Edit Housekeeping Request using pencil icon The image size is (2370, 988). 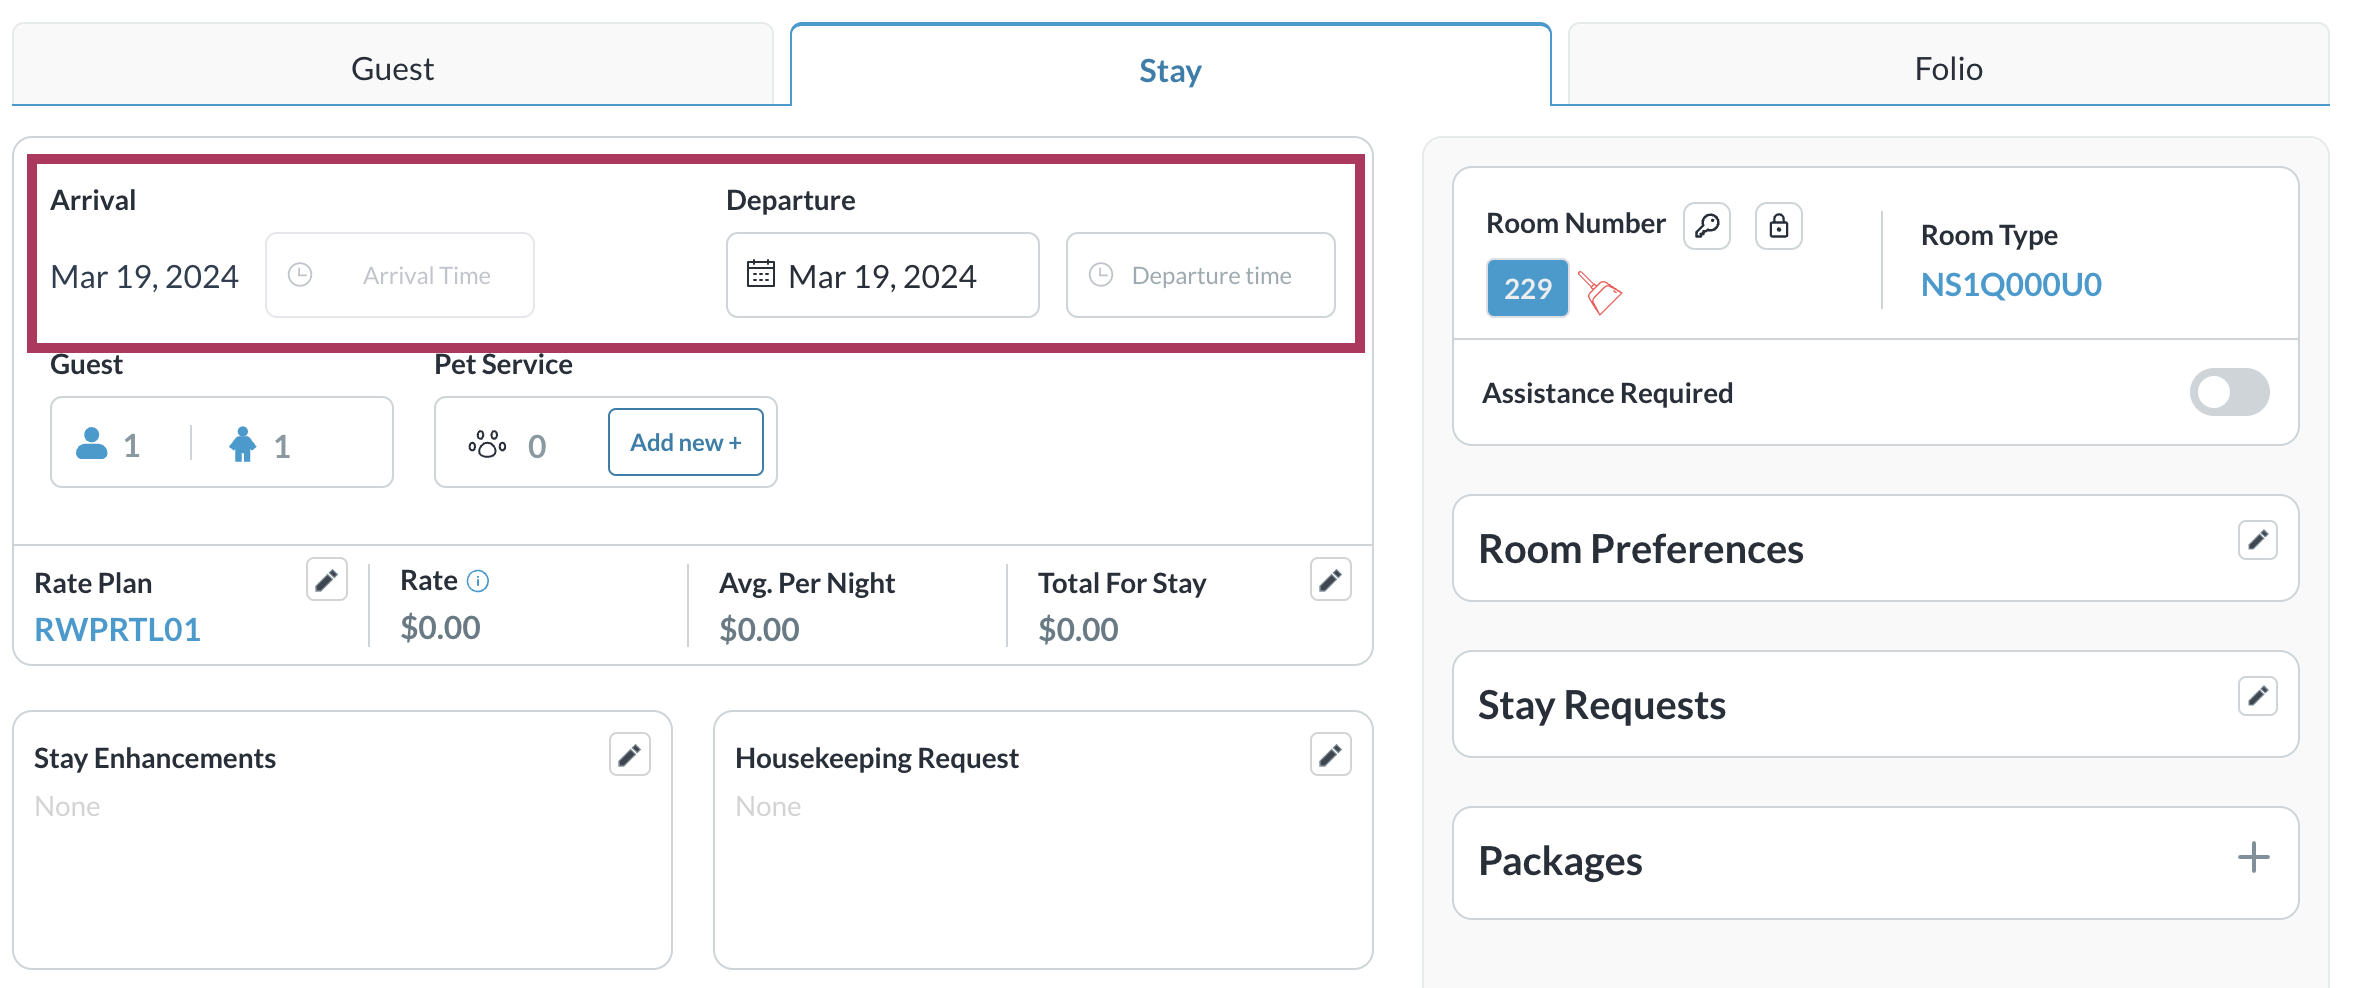pyautogui.click(x=1330, y=755)
